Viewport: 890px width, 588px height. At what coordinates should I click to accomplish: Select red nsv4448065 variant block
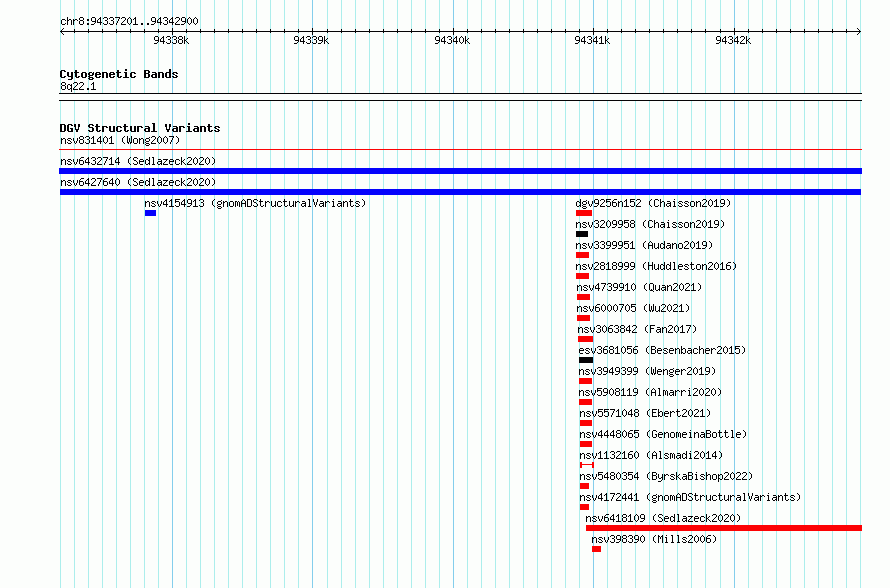[586, 444]
